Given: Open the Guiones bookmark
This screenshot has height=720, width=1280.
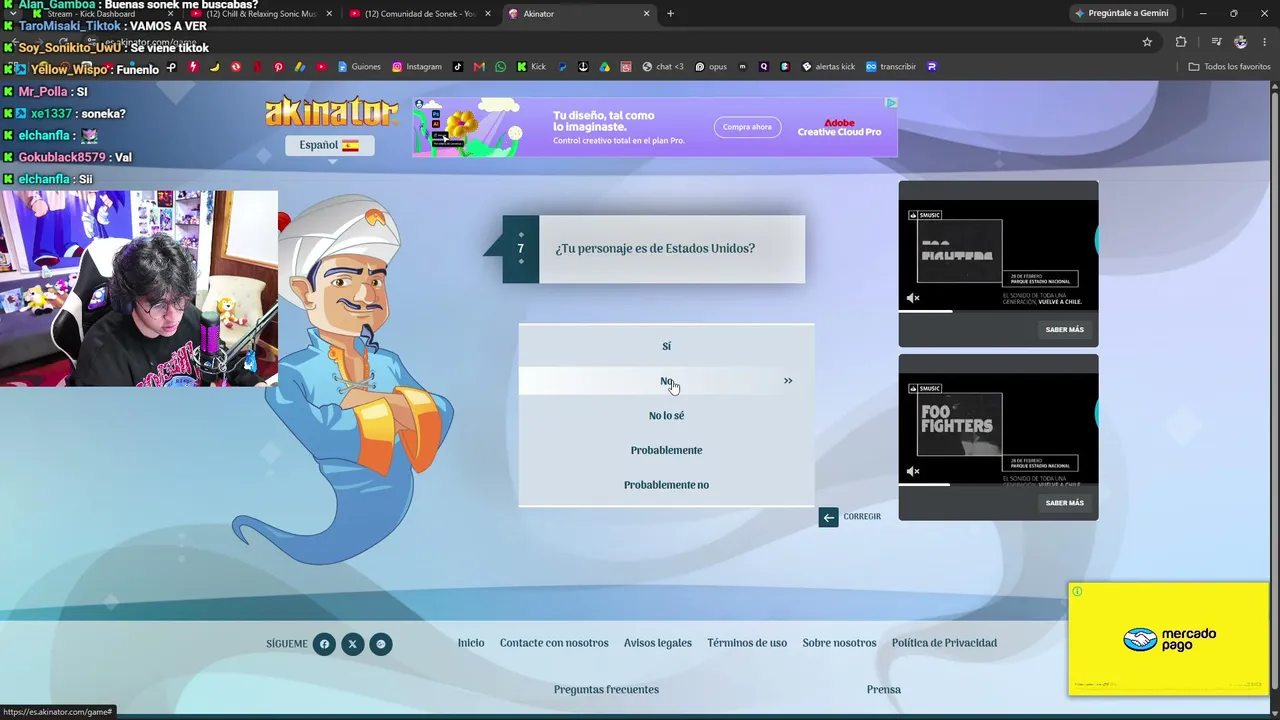Looking at the screenshot, I should (359, 67).
